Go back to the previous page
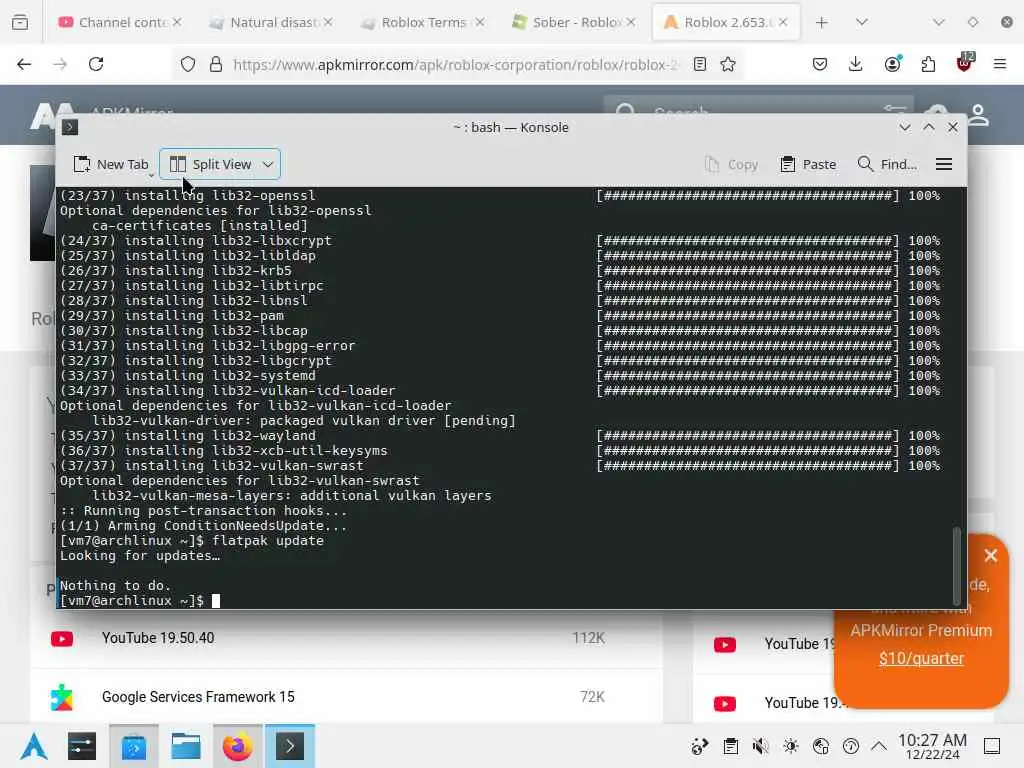The height and width of the screenshot is (768, 1024). click(x=24, y=64)
